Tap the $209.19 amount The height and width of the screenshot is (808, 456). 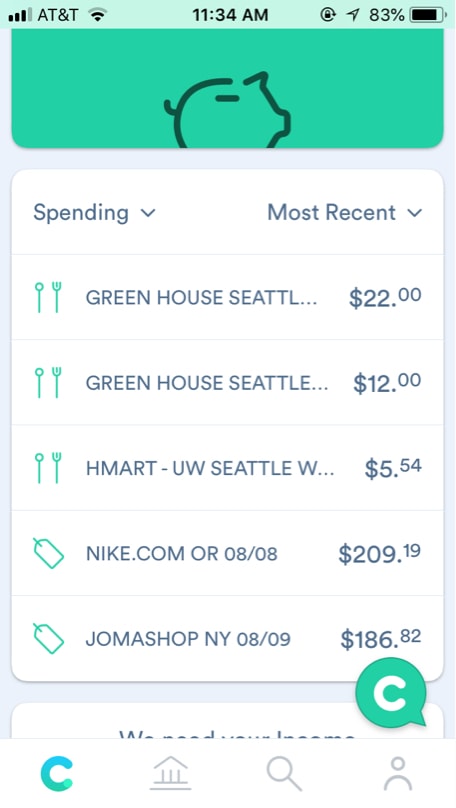point(379,554)
